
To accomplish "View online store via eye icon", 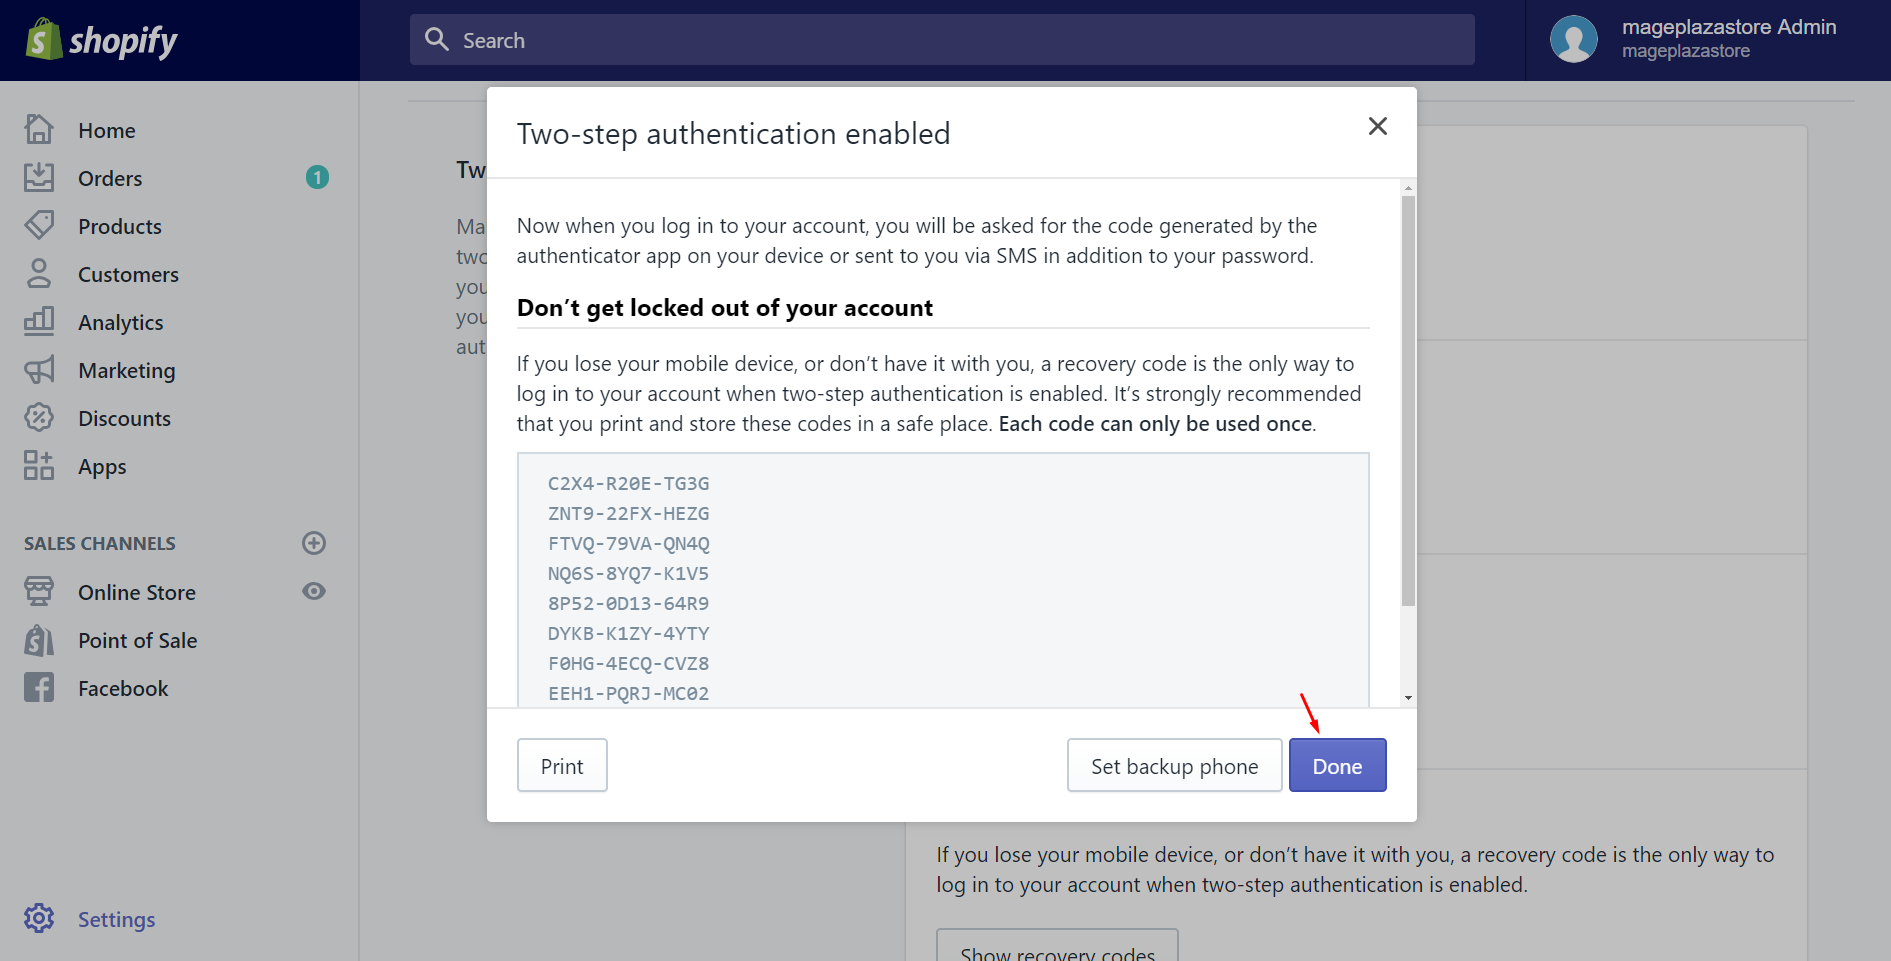I will 314,591.
